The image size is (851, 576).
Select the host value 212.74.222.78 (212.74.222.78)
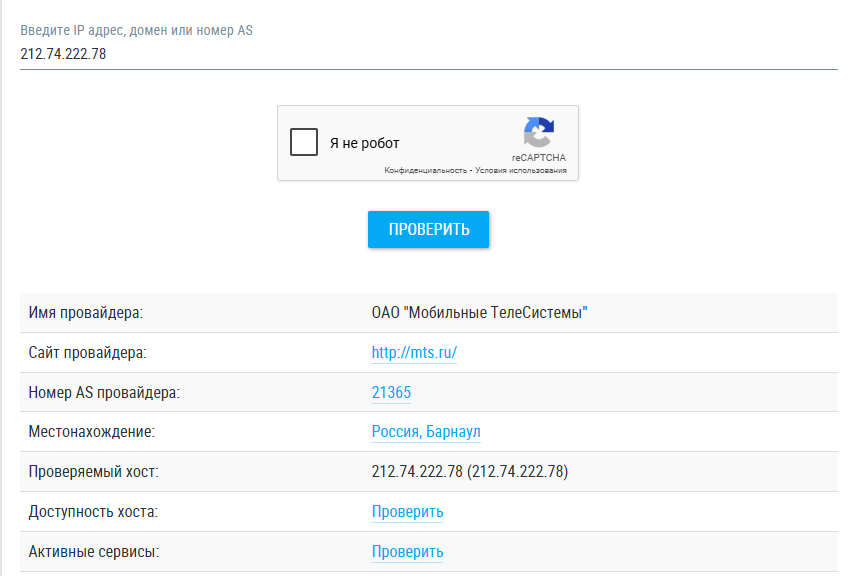(469, 471)
